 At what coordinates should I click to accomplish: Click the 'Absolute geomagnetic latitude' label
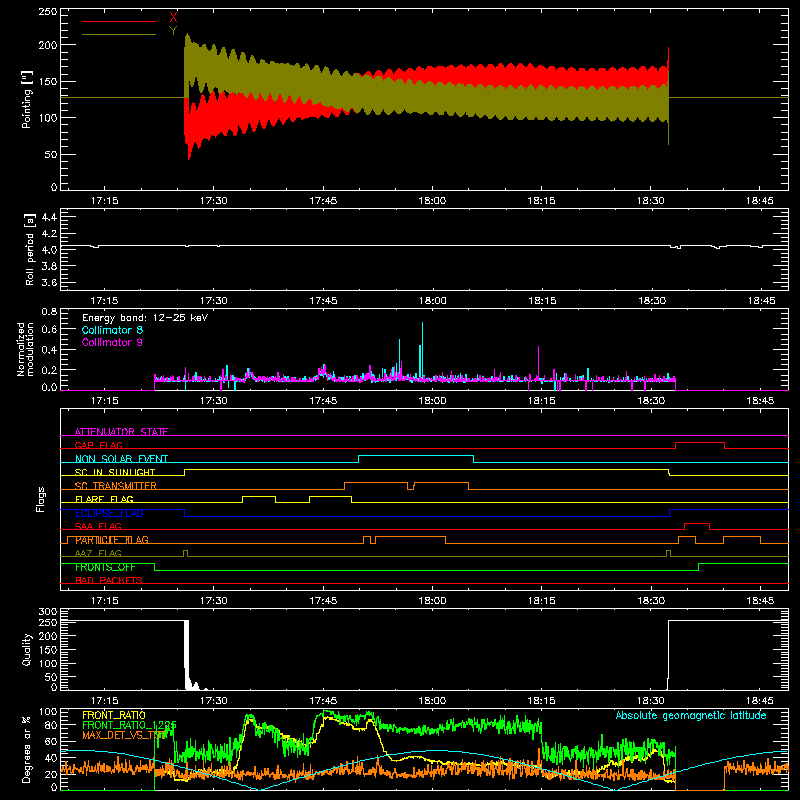coord(691,715)
